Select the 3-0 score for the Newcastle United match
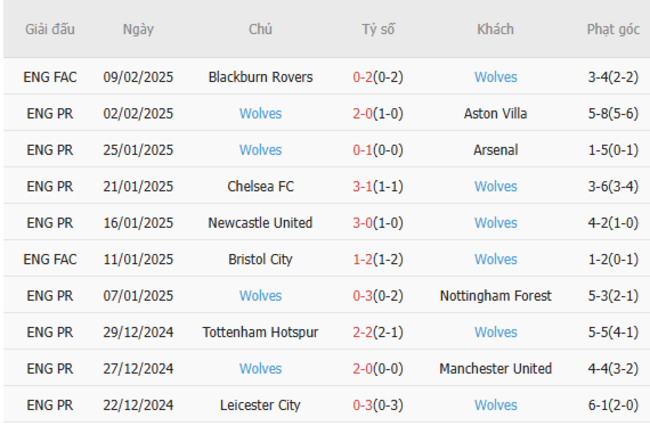 click(364, 223)
